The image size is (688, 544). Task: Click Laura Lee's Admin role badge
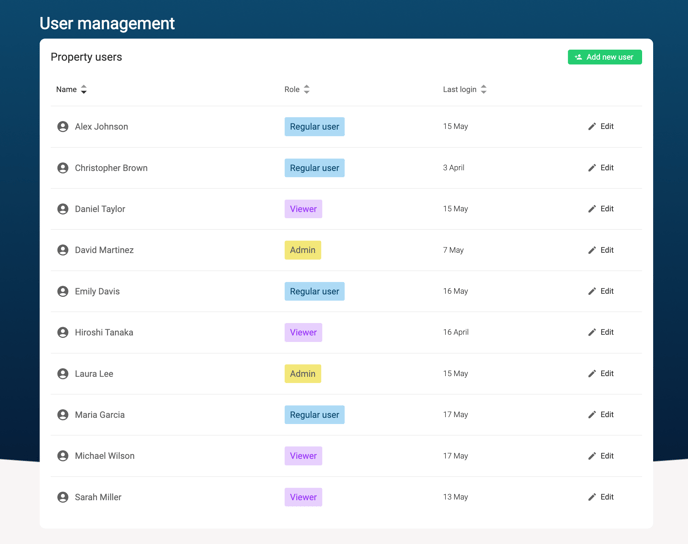(303, 374)
